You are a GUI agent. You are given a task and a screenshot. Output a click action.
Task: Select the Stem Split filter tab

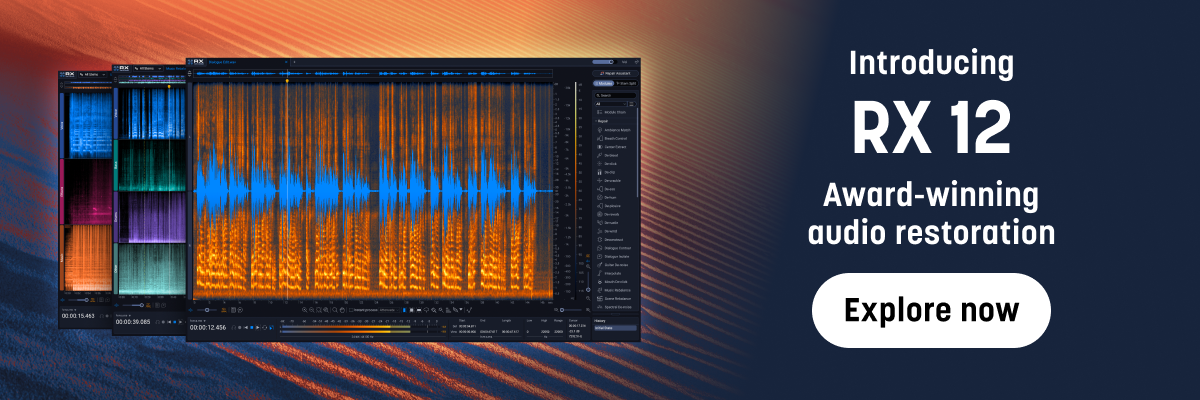pyautogui.click(x=627, y=83)
